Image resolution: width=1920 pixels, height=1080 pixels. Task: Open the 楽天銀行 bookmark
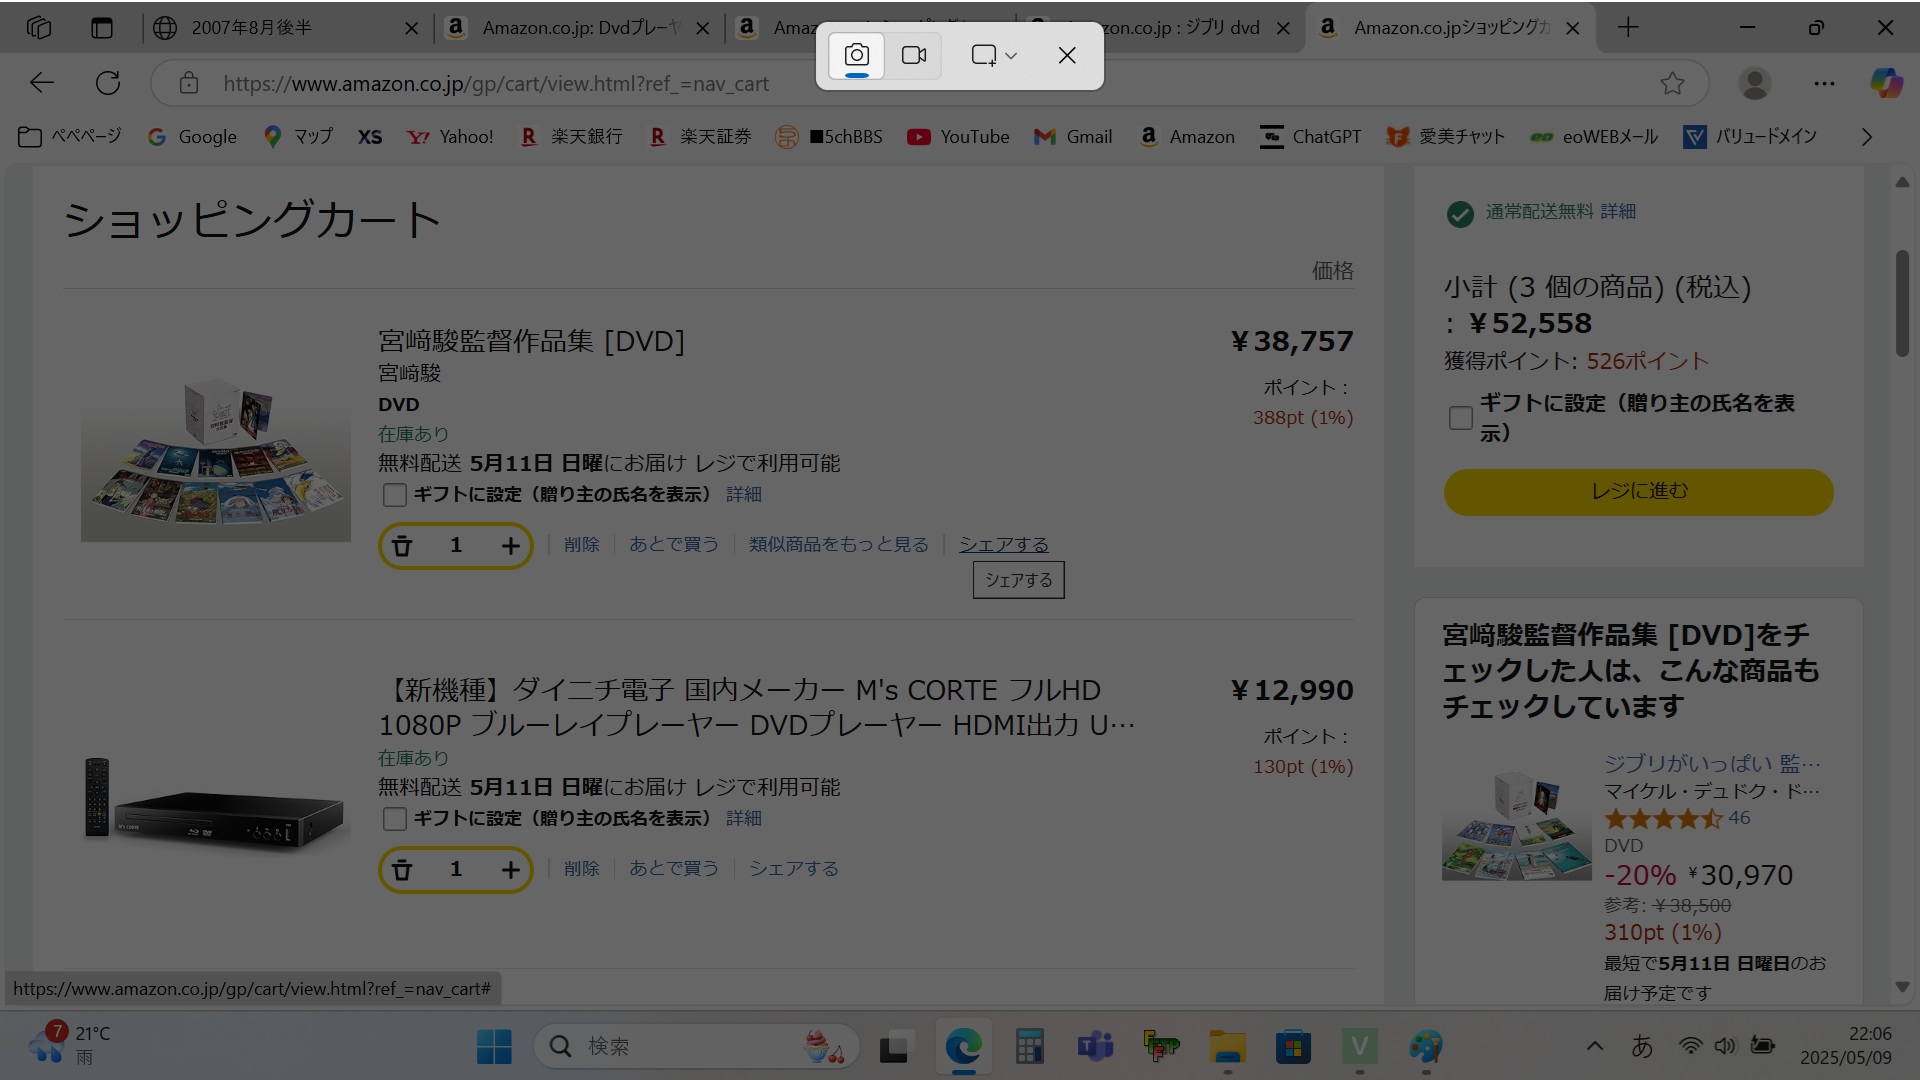coord(571,137)
